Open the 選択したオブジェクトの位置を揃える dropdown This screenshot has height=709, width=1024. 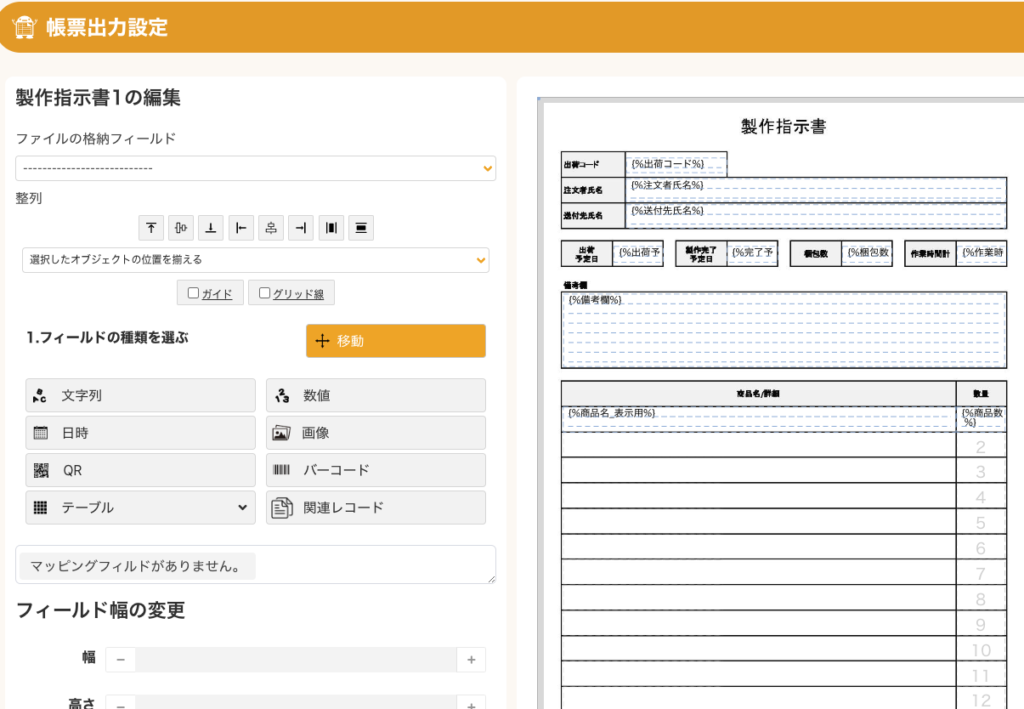point(255,260)
